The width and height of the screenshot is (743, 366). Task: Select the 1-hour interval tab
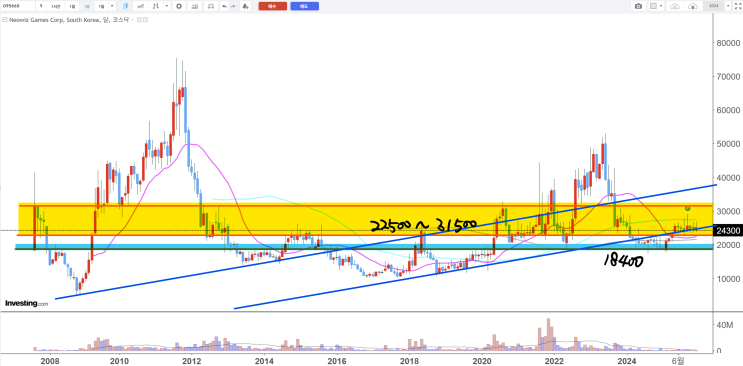point(55,6)
